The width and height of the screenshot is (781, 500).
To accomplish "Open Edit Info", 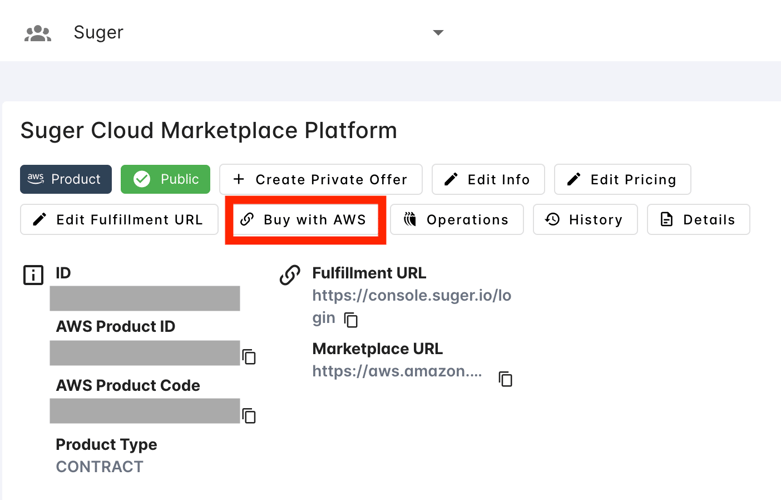I will pos(488,179).
